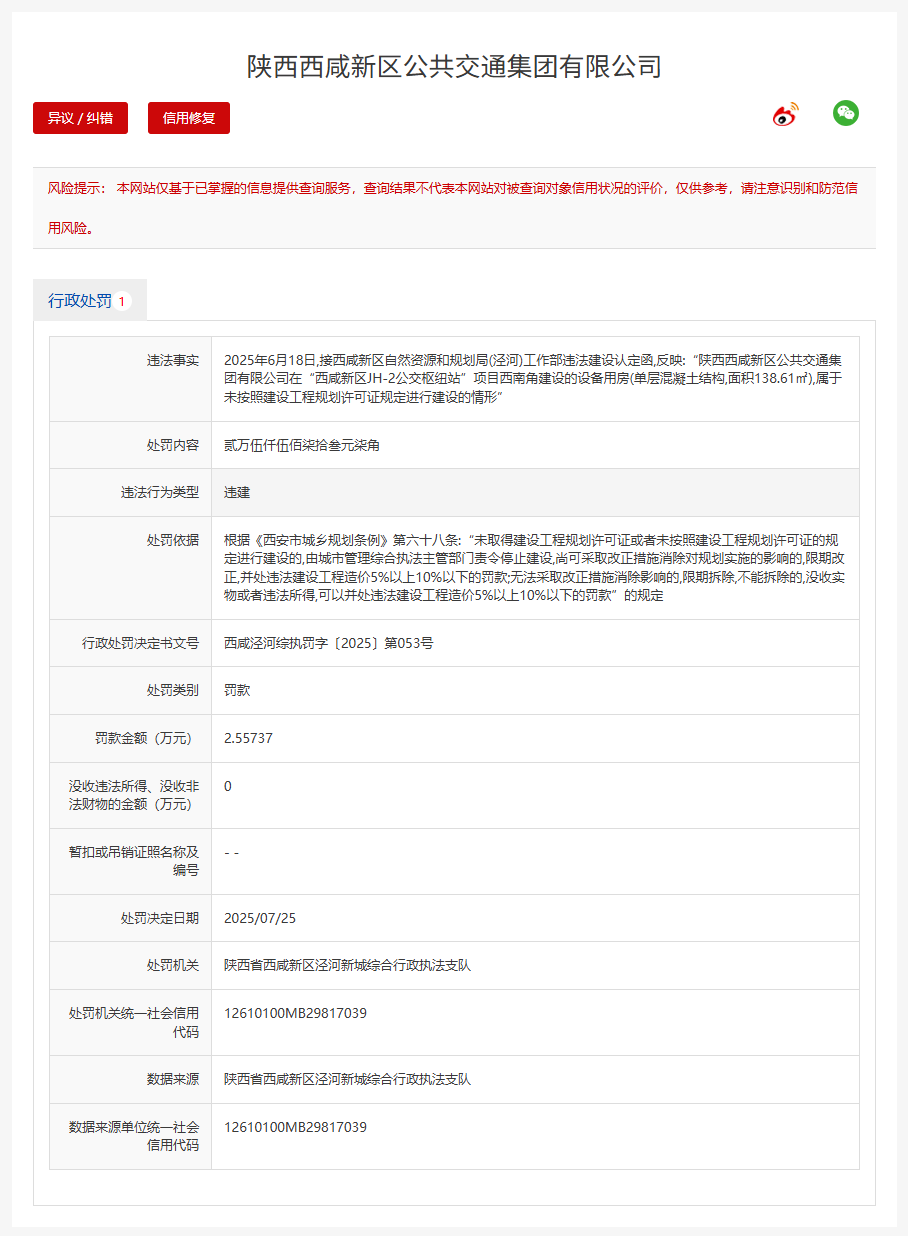Click the badge count 1 on 行政处罚 tab
The width and height of the screenshot is (908, 1236).
click(122, 301)
